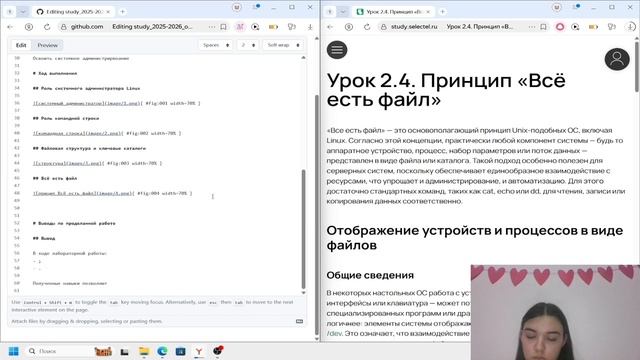
Task: Bookmark the GitHub editing page
Action: 223,27
